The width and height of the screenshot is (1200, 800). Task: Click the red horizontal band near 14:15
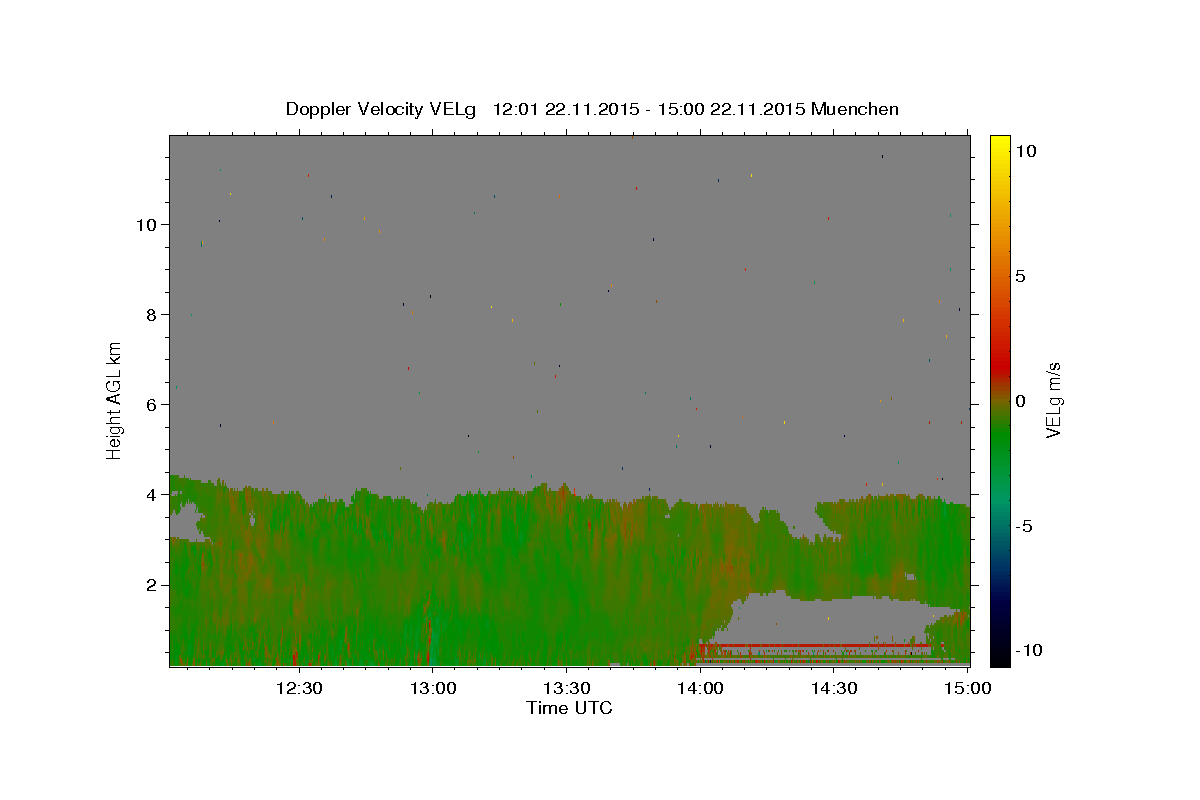815,646
